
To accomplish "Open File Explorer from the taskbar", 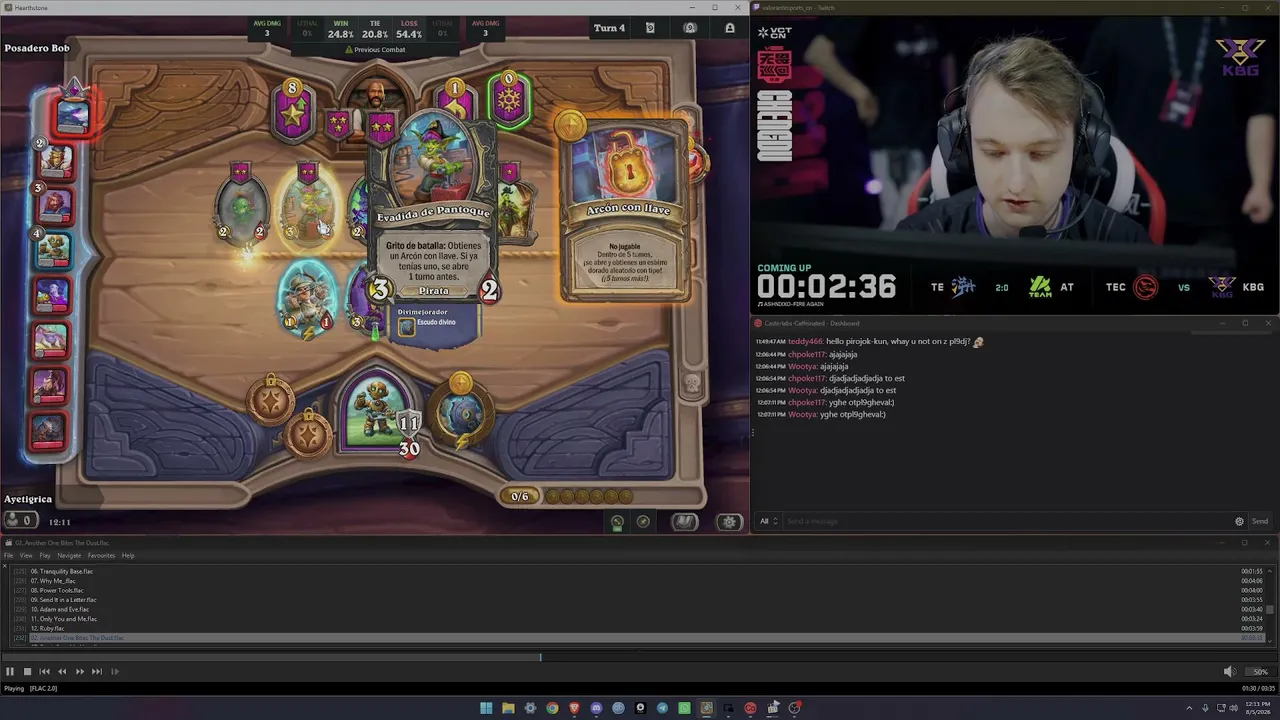I will 508,708.
